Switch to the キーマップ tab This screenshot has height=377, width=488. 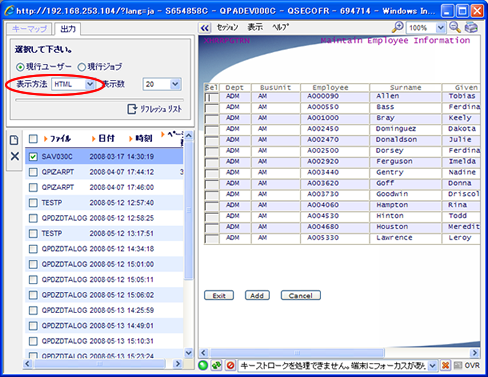point(29,29)
